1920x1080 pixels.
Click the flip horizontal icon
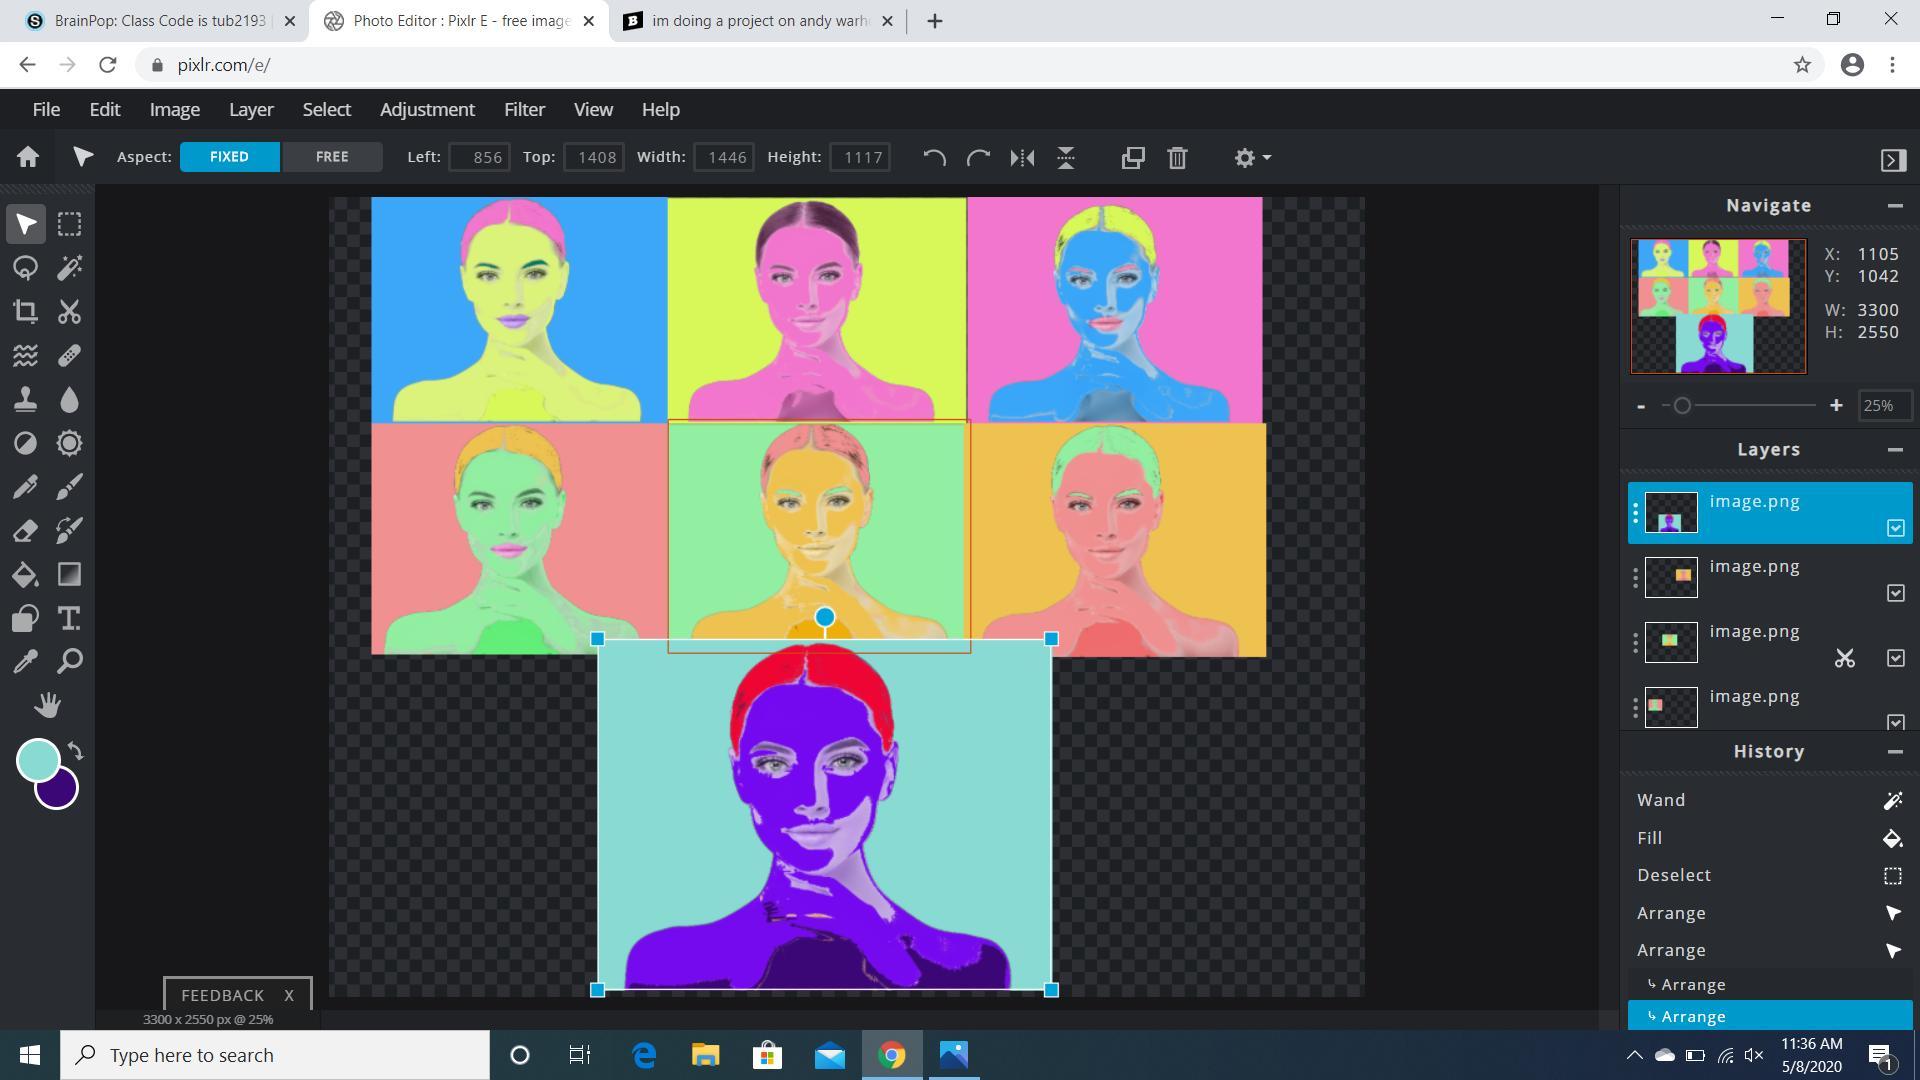tap(1022, 158)
